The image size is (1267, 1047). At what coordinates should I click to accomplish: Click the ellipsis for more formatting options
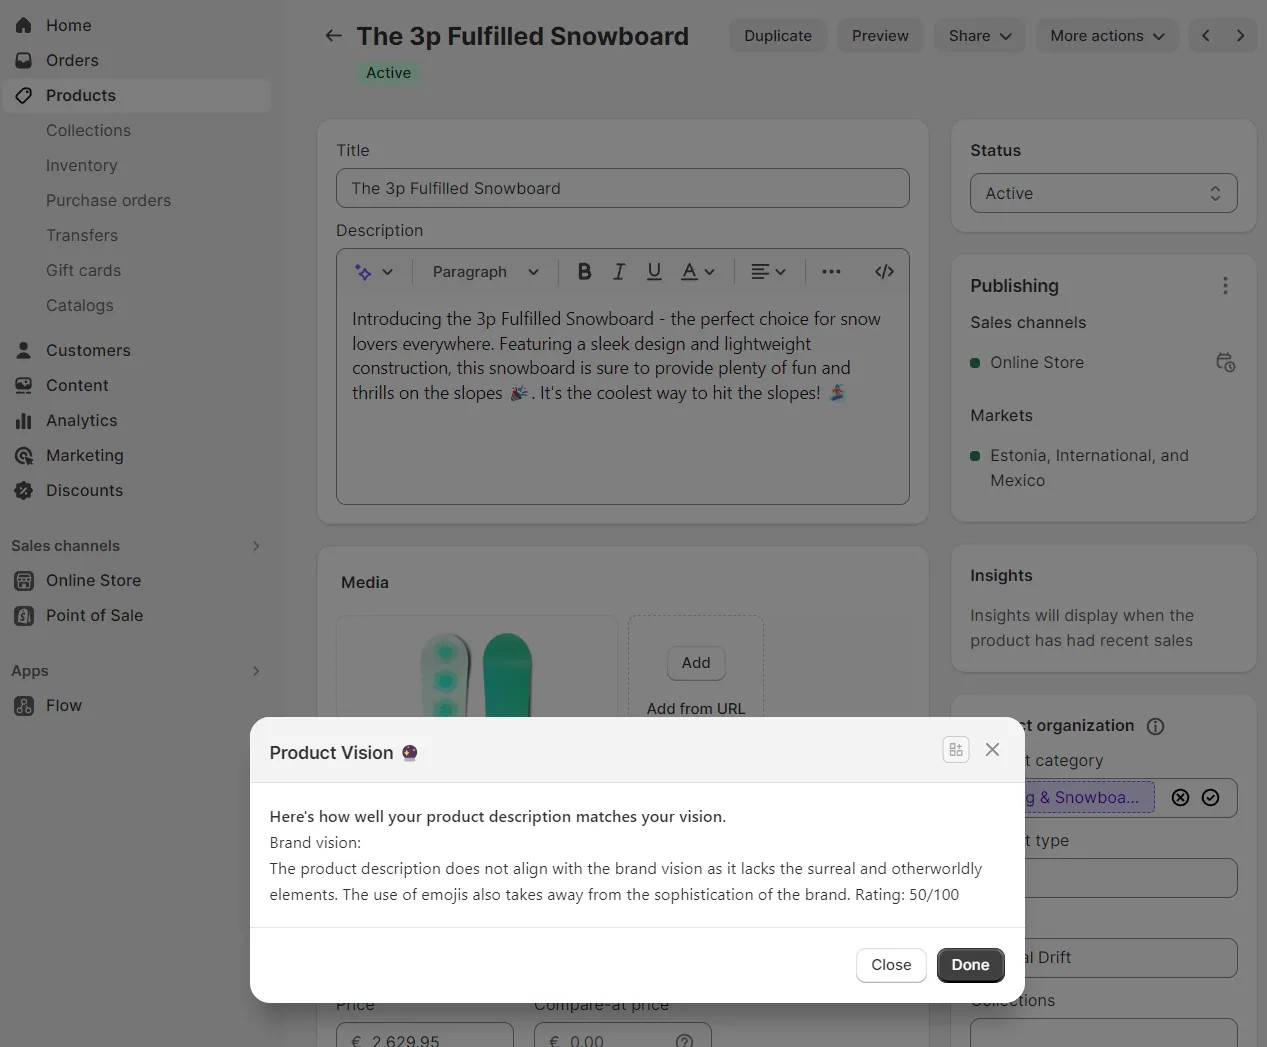point(831,271)
